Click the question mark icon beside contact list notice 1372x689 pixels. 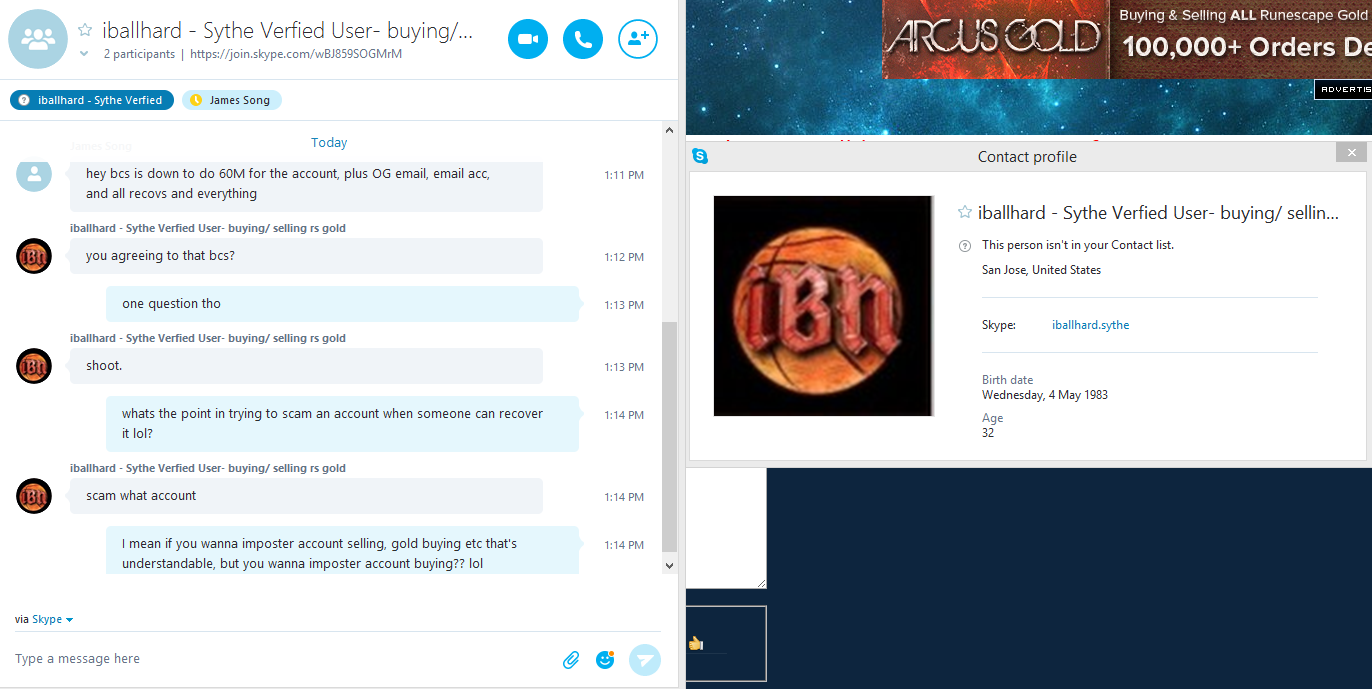point(964,245)
